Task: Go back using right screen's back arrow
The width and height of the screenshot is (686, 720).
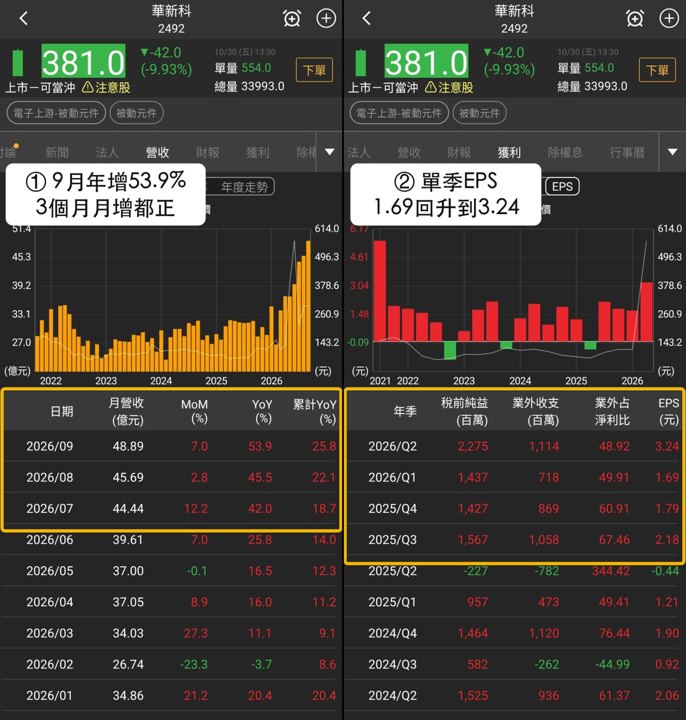Action: coord(366,19)
